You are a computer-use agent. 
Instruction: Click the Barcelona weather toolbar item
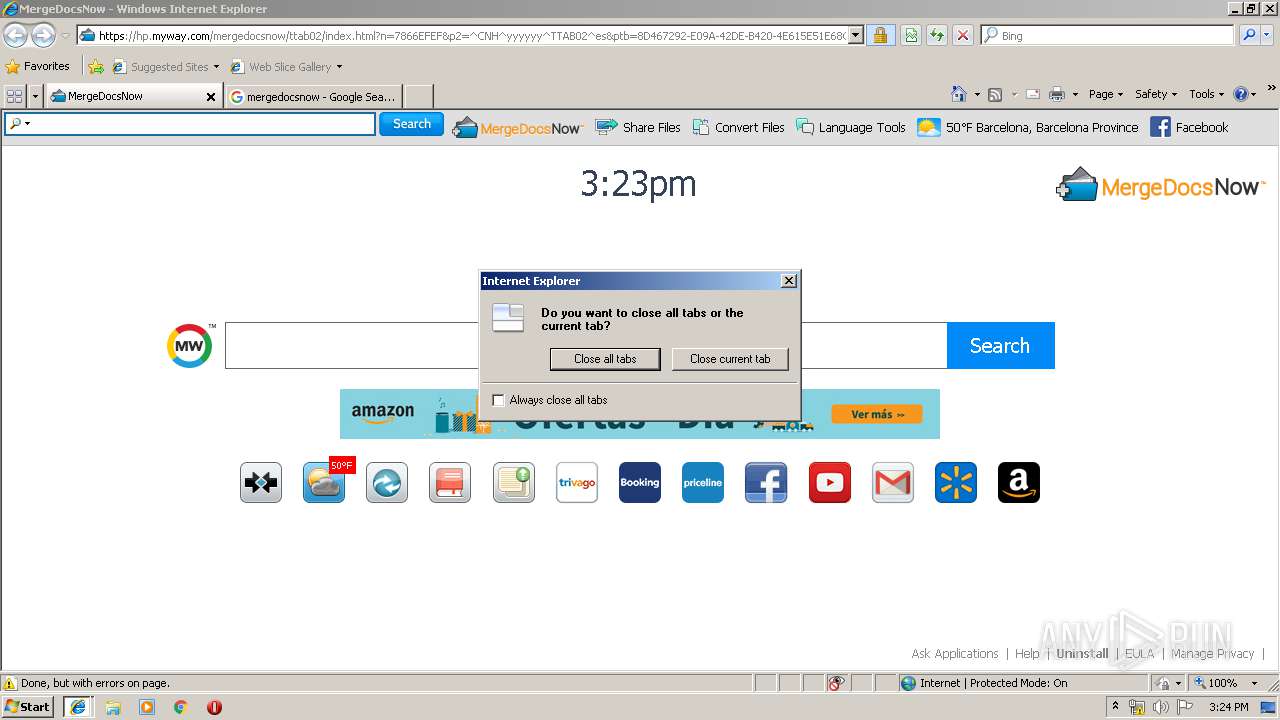[1028, 127]
